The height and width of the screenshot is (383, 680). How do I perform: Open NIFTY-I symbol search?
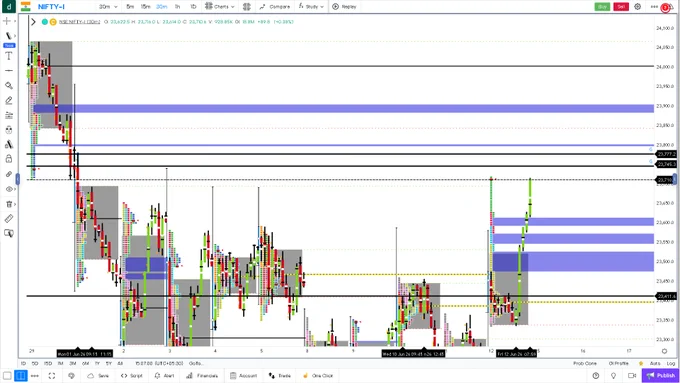click(x=51, y=7)
